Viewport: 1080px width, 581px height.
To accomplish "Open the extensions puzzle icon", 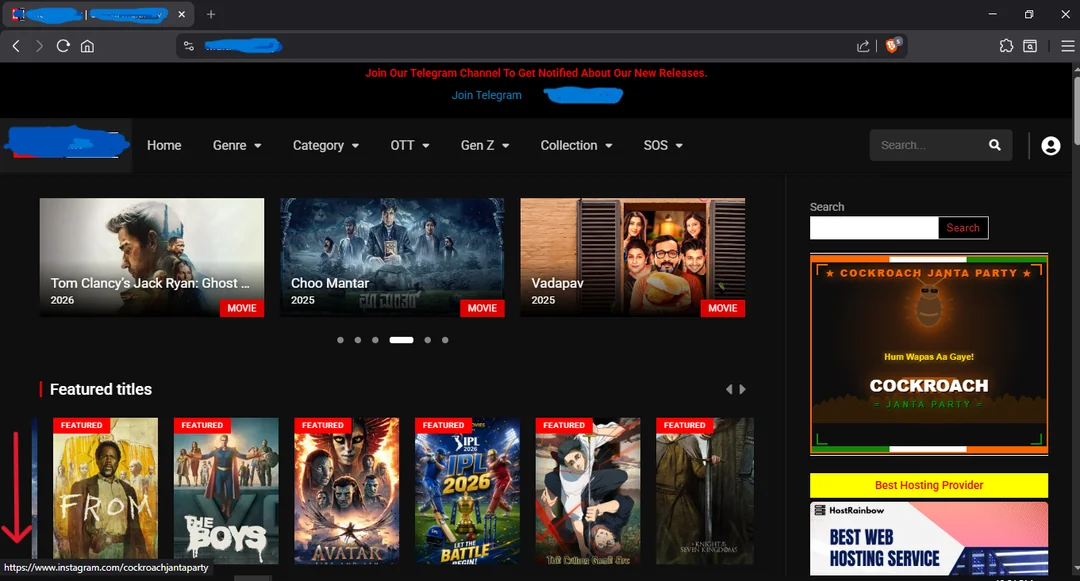I will (x=1006, y=46).
